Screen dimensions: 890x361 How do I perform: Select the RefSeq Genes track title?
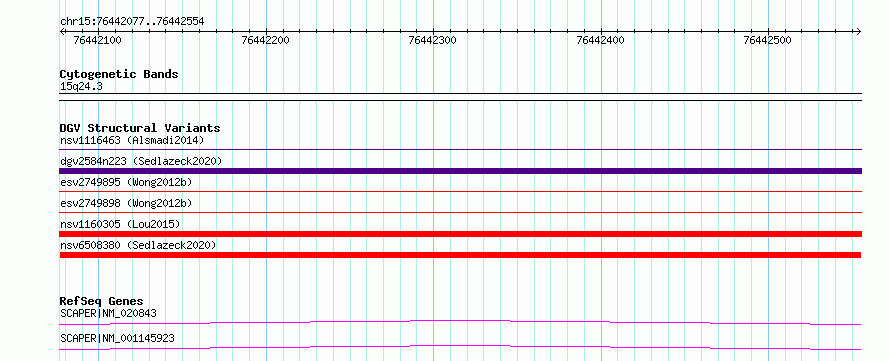tap(102, 301)
